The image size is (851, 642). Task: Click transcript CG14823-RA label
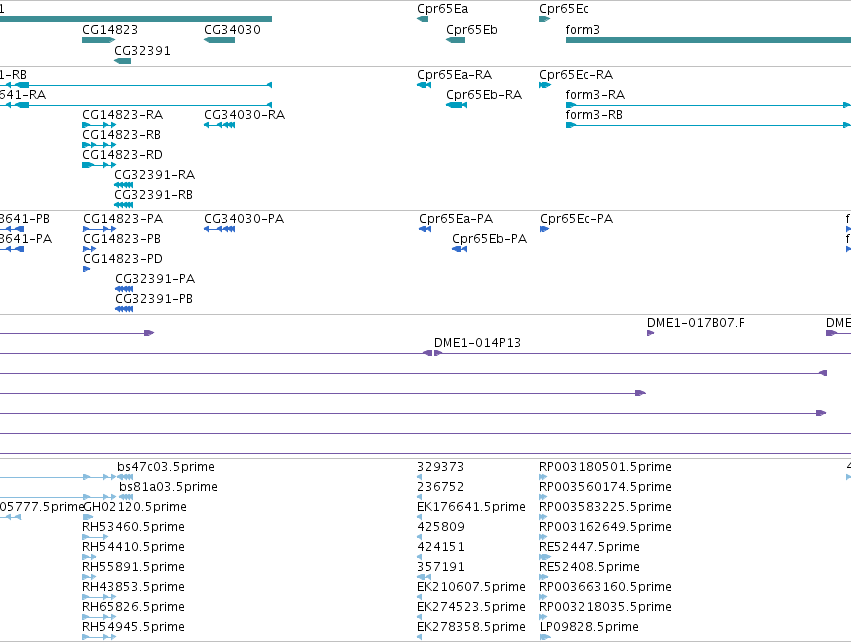click(x=123, y=115)
